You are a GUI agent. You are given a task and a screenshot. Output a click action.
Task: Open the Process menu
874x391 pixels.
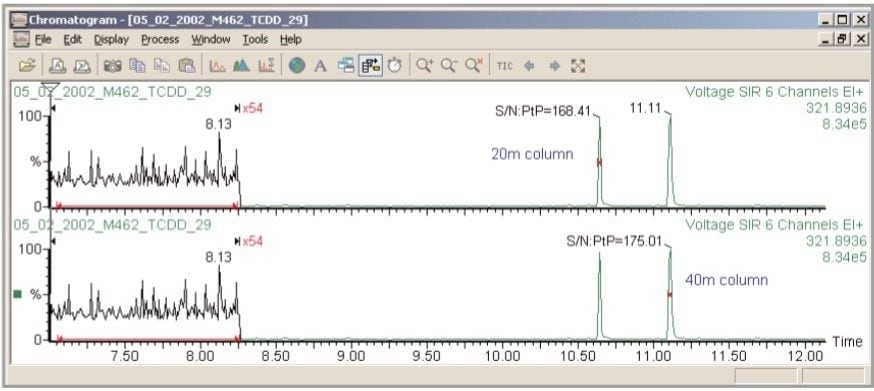pos(160,40)
